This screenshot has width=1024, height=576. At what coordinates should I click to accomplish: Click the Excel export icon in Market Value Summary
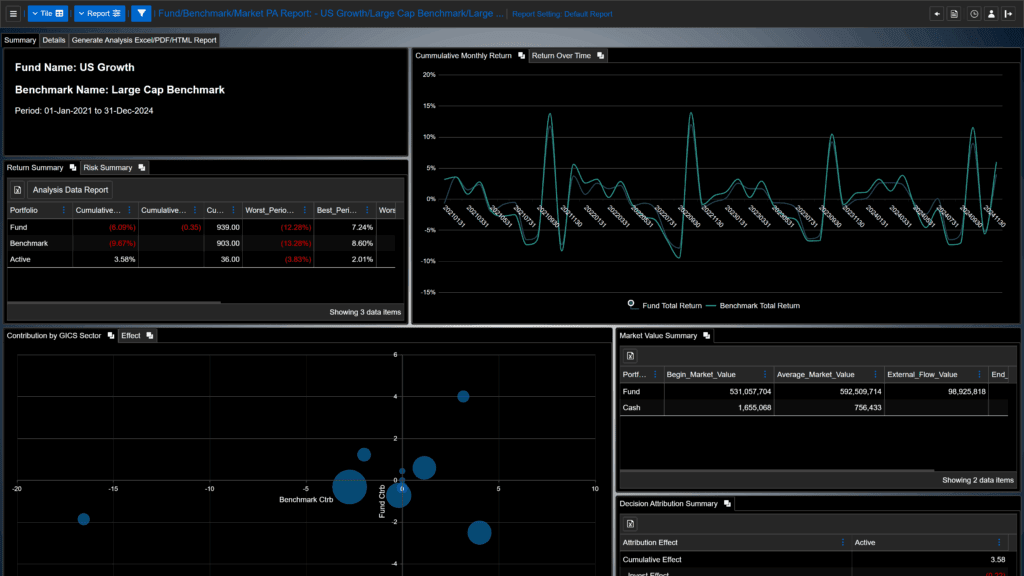(x=631, y=356)
